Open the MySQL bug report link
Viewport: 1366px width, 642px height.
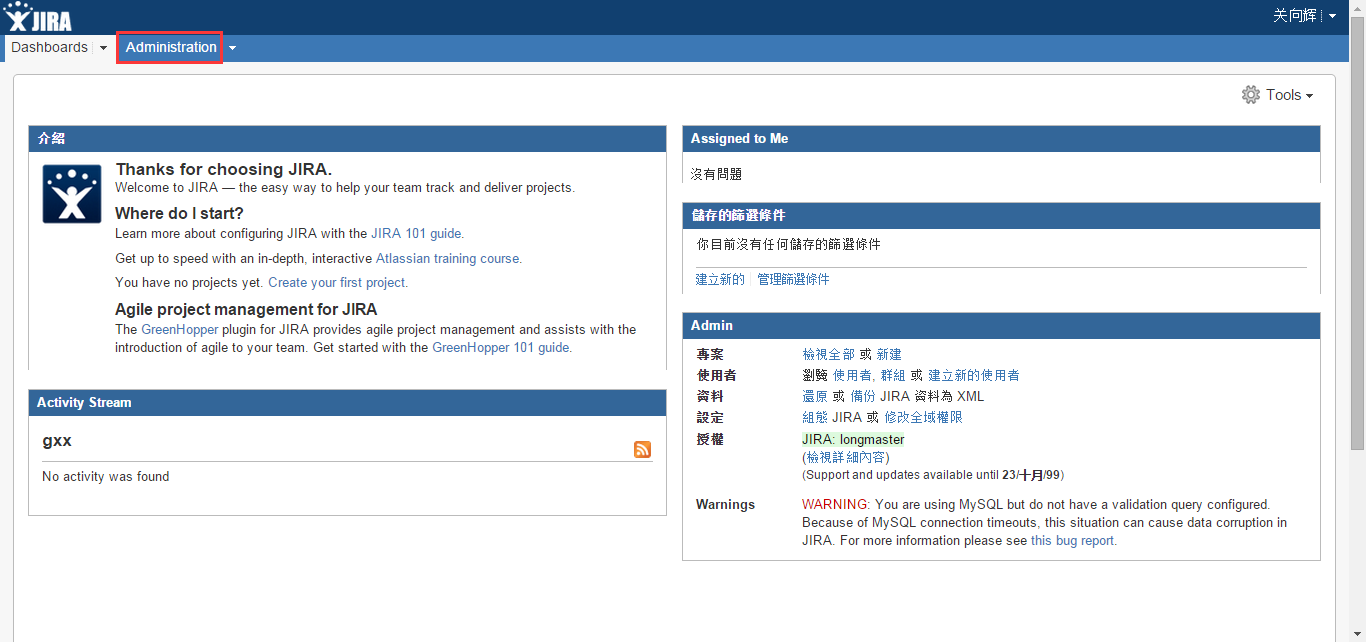1072,541
